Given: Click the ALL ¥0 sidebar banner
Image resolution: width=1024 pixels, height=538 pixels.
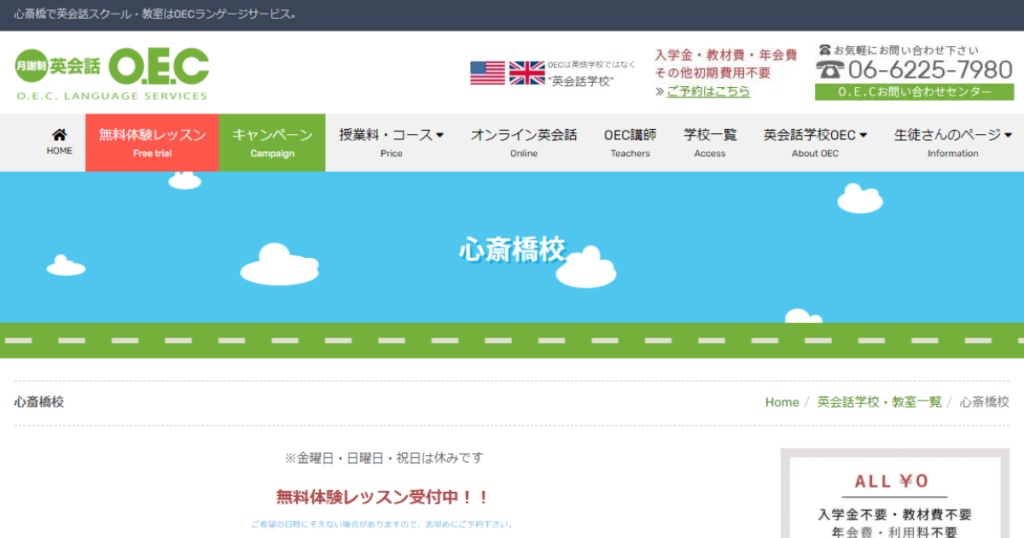Looking at the screenshot, I should tap(894, 496).
